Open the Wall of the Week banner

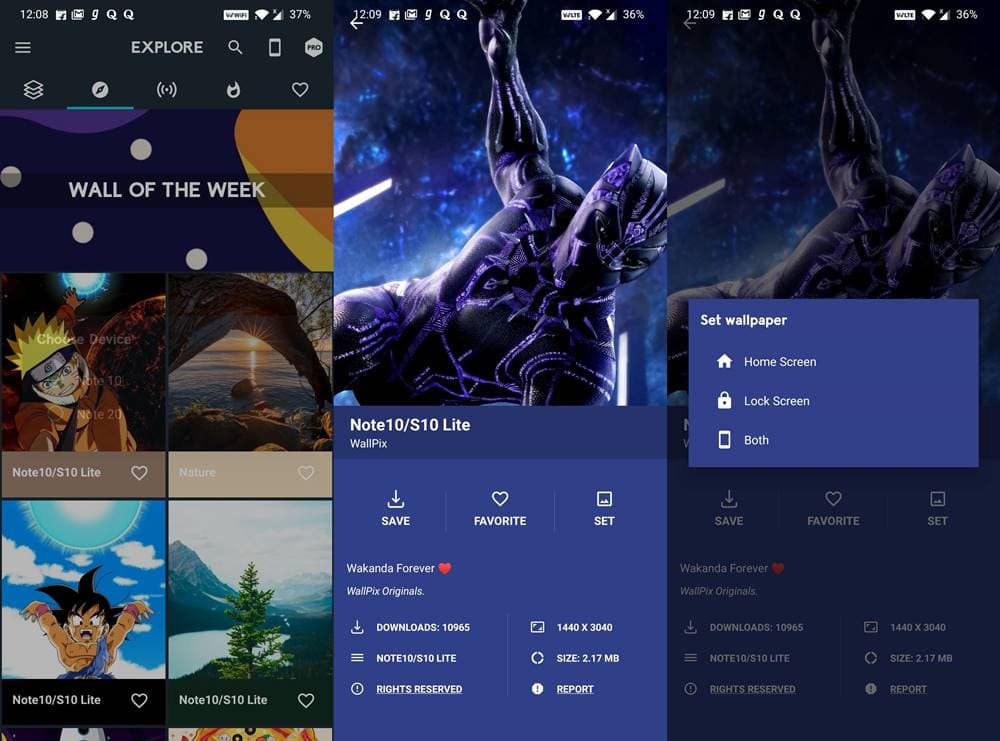tap(166, 190)
